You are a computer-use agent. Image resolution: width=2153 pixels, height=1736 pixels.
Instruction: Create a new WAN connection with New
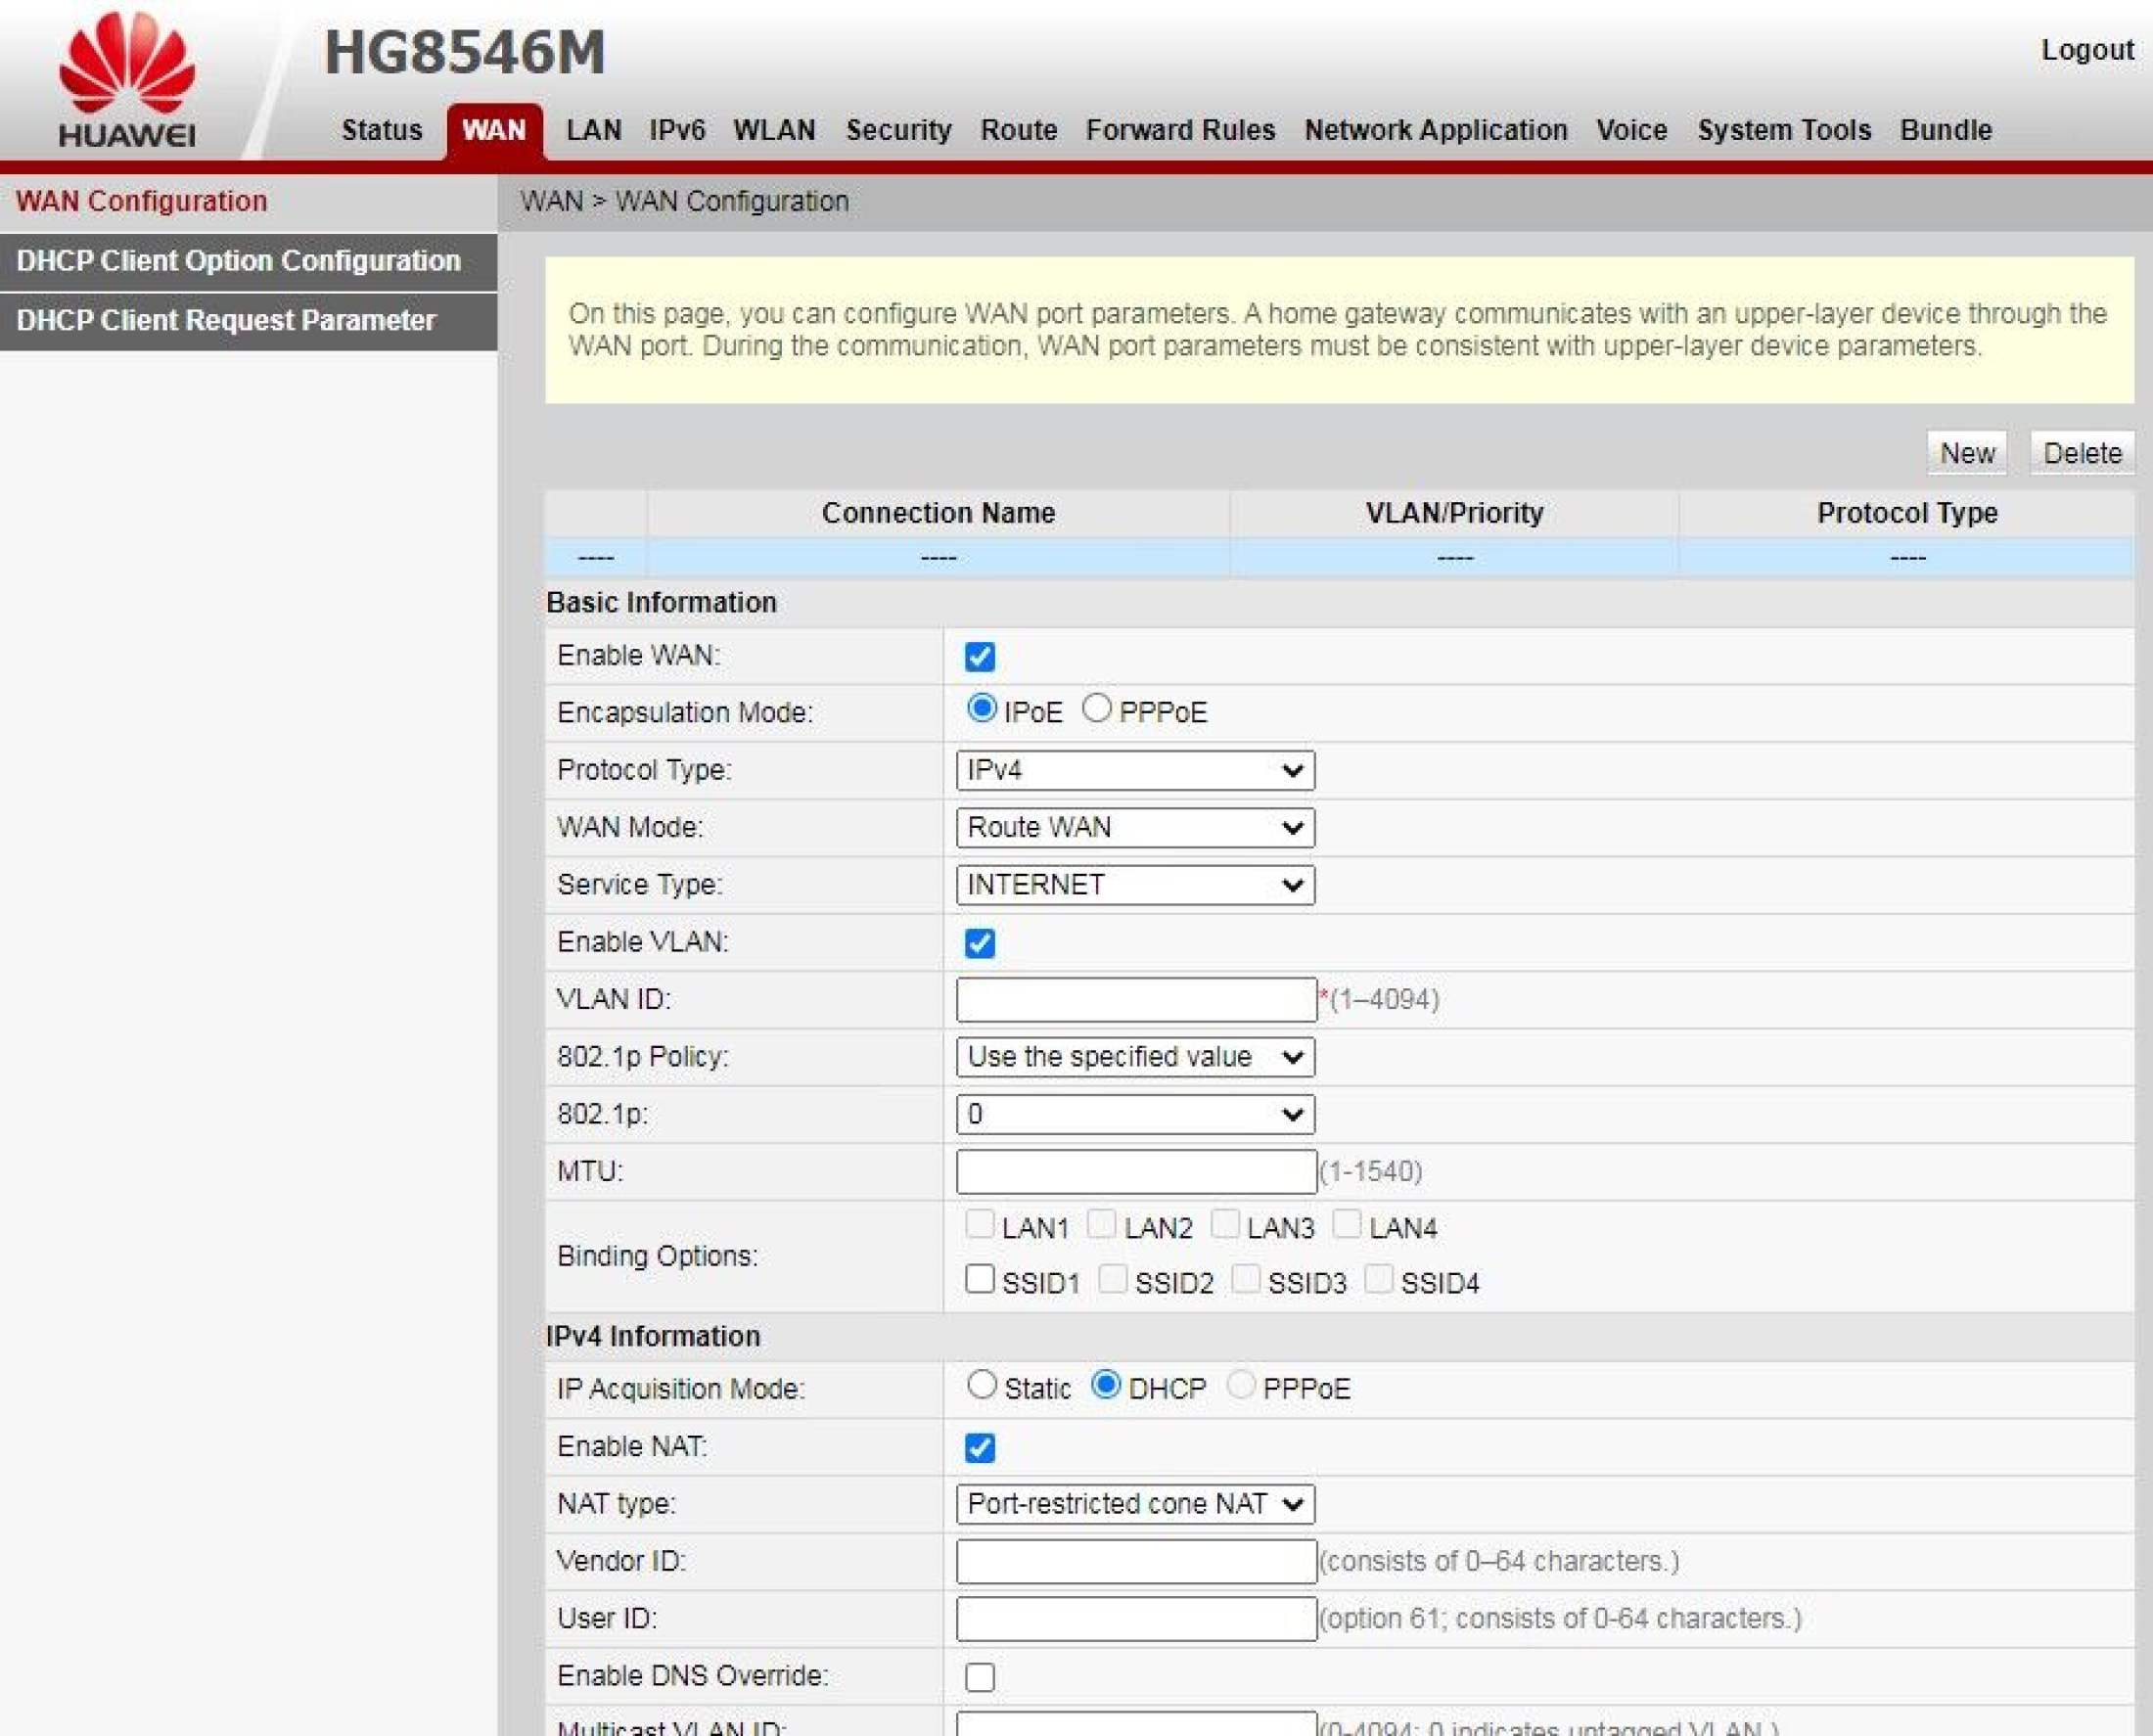[1966, 452]
